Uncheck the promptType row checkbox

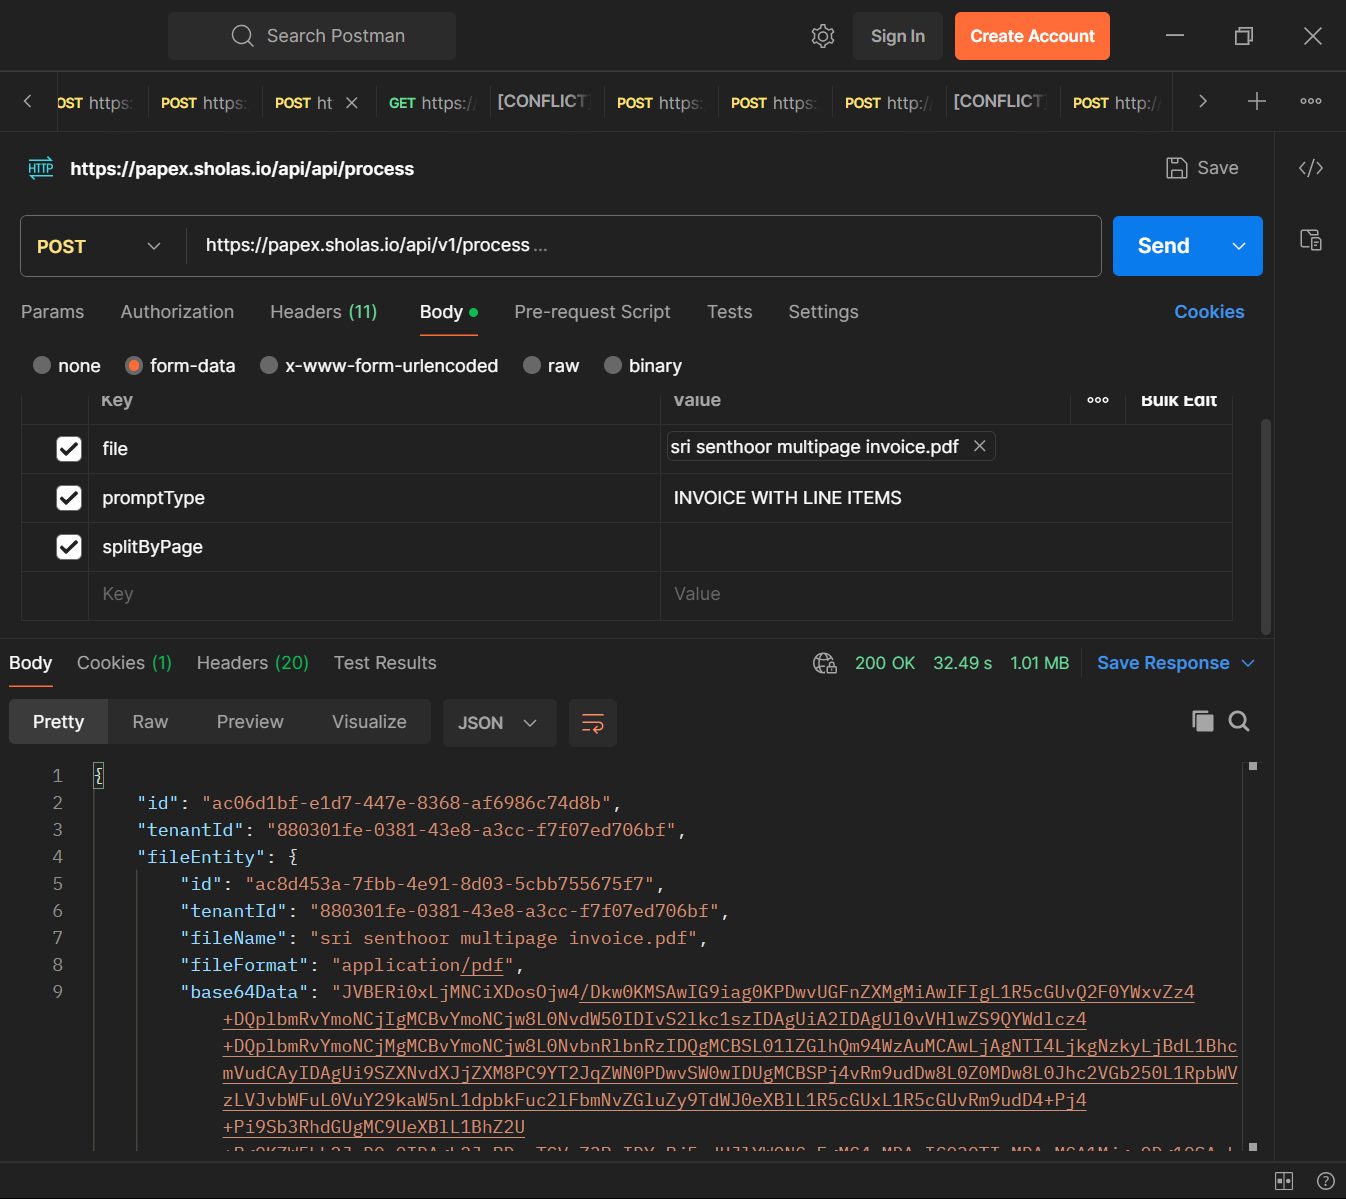click(69, 498)
